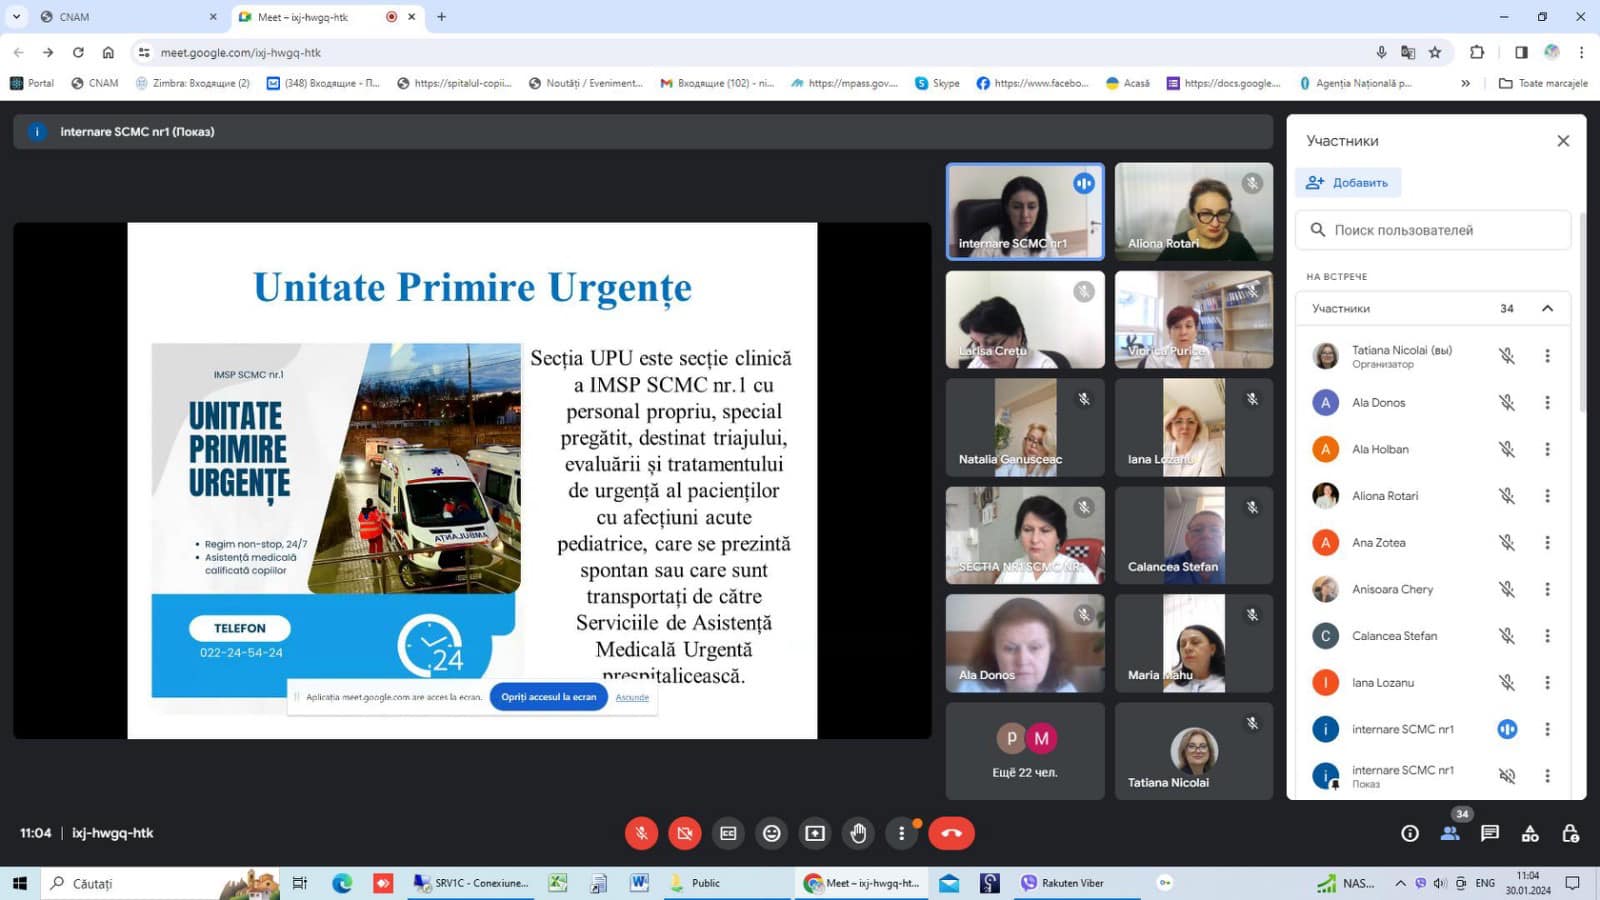1600x900 pixels.
Task: Toggle the camera off button
Action: coord(685,833)
